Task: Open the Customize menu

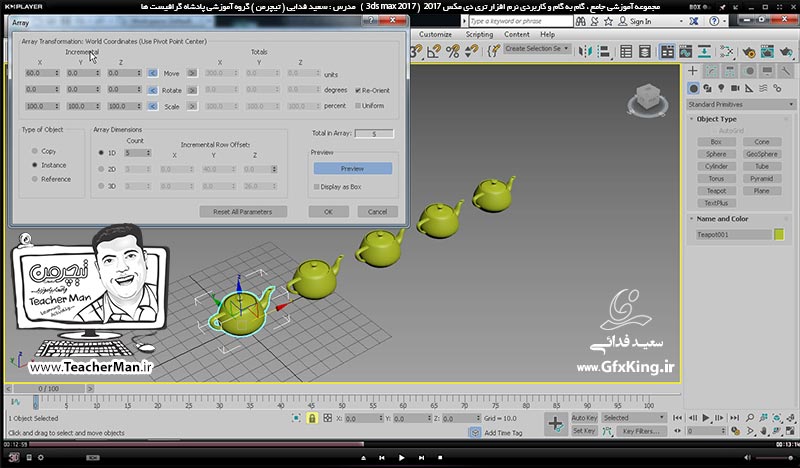Action: point(435,34)
